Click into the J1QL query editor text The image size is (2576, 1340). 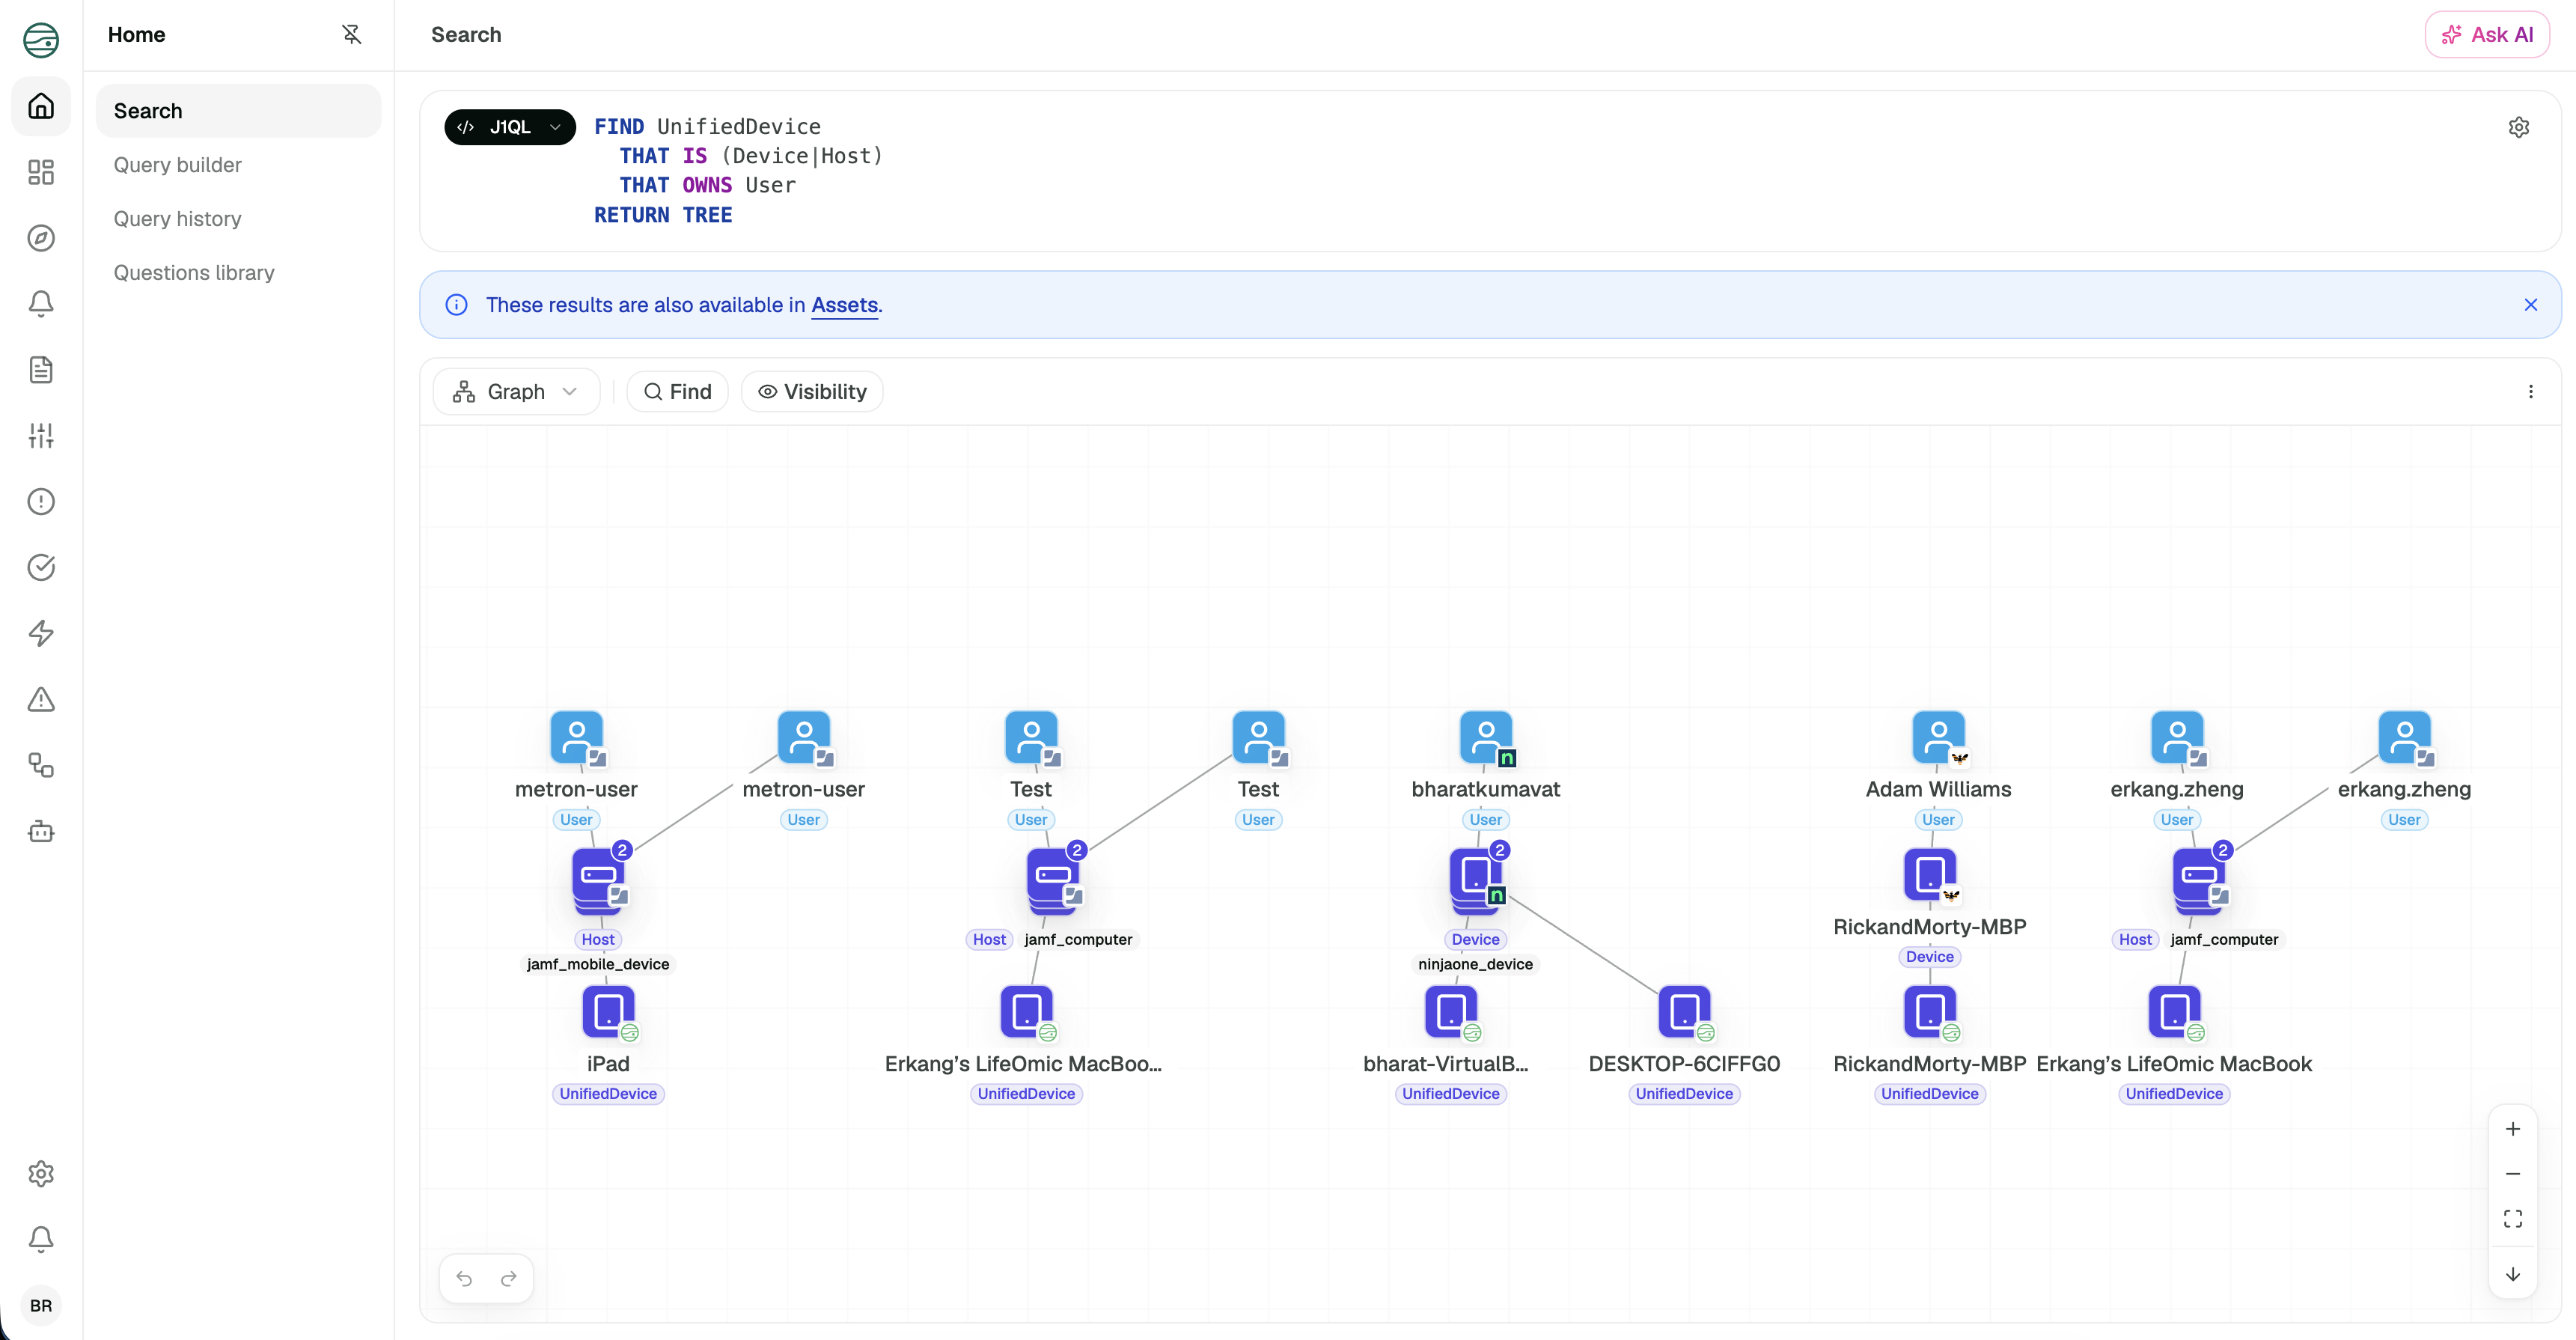(739, 171)
